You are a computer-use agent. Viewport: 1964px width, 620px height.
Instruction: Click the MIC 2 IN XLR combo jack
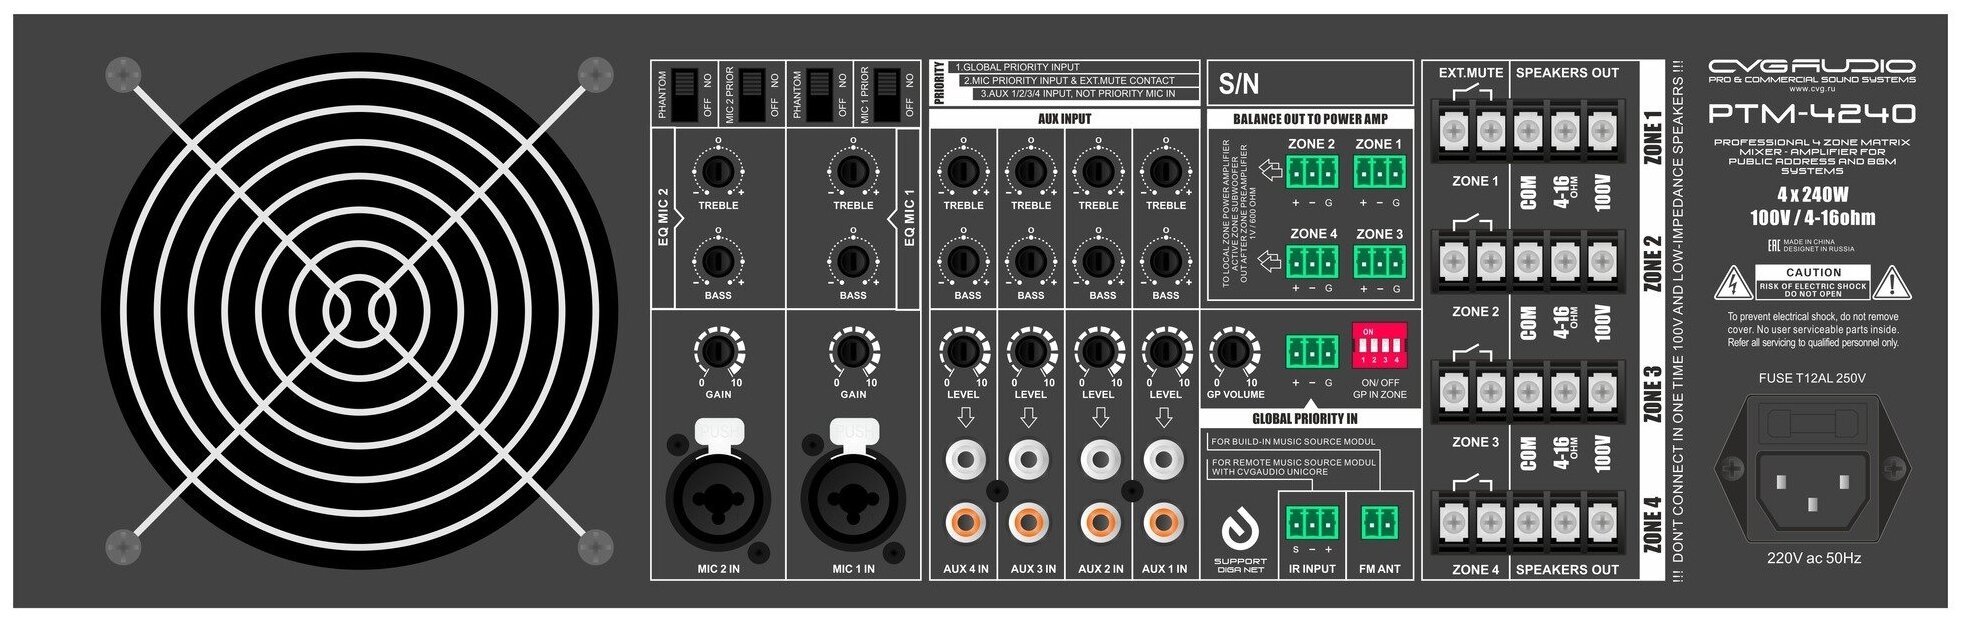[x=717, y=497]
